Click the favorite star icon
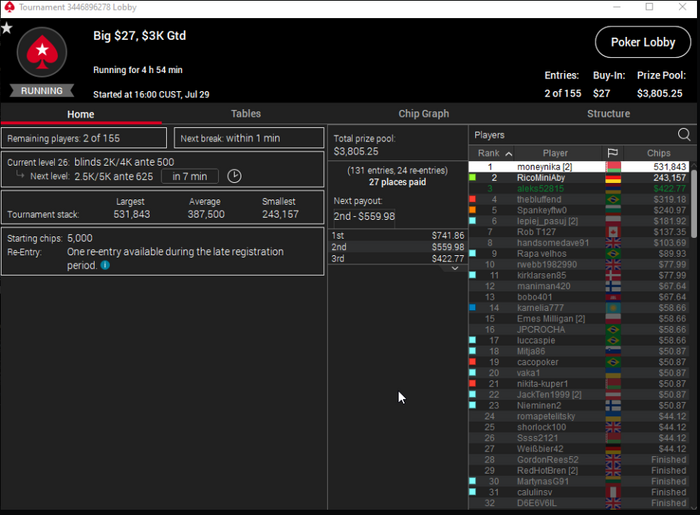The height and width of the screenshot is (515, 700). coord(7,28)
